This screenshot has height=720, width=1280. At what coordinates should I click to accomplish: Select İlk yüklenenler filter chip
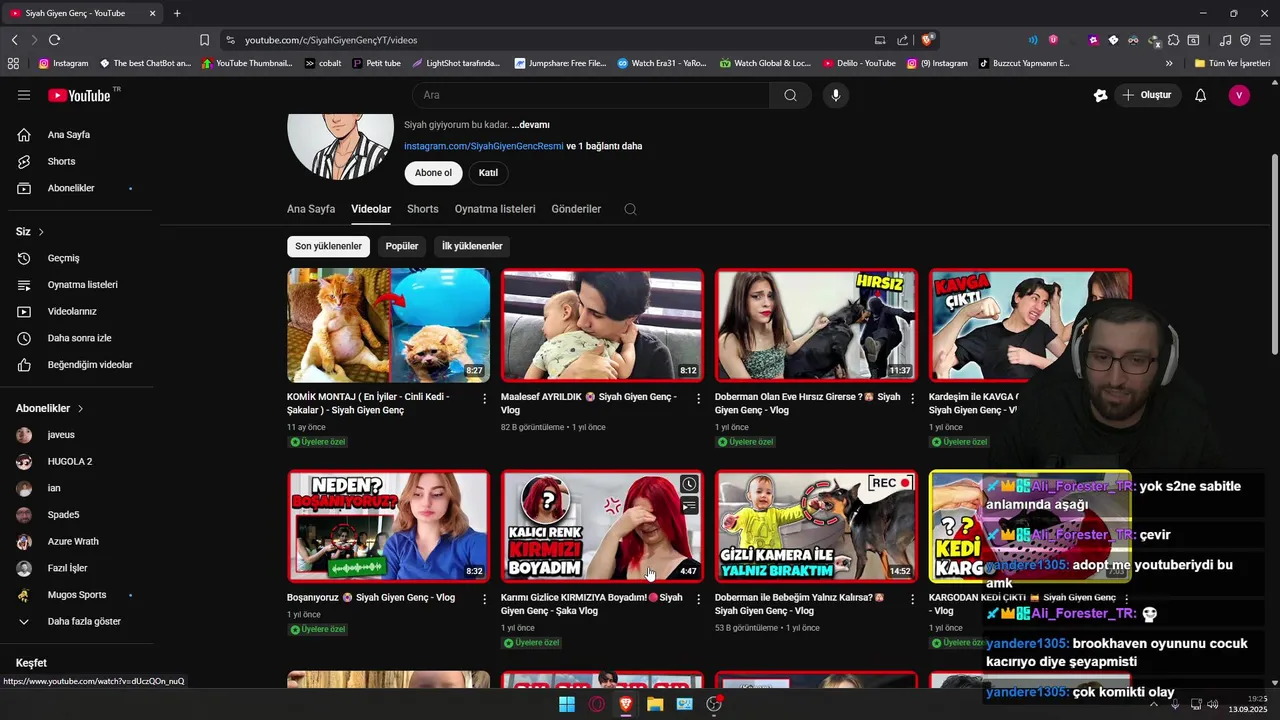coord(472,246)
